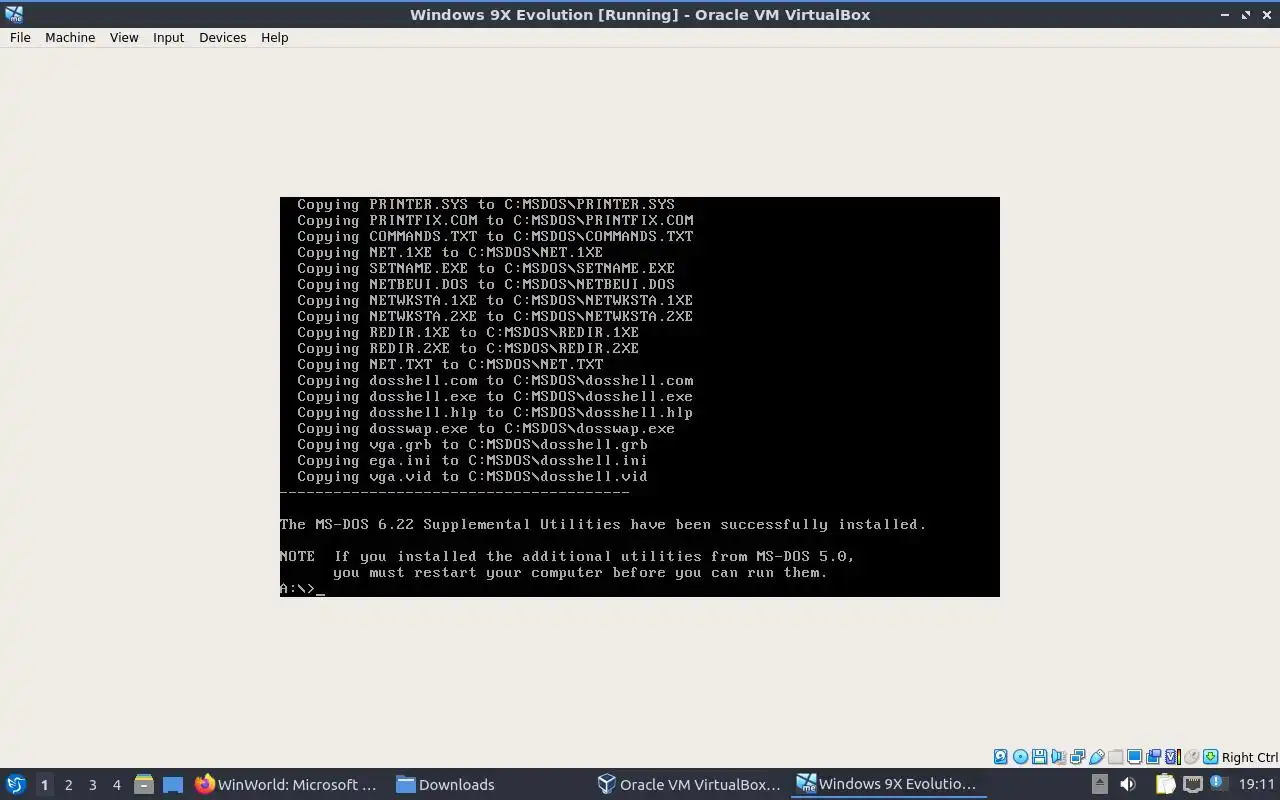Launch the file manager from taskbar
The height and width of the screenshot is (800, 1280).
144,784
